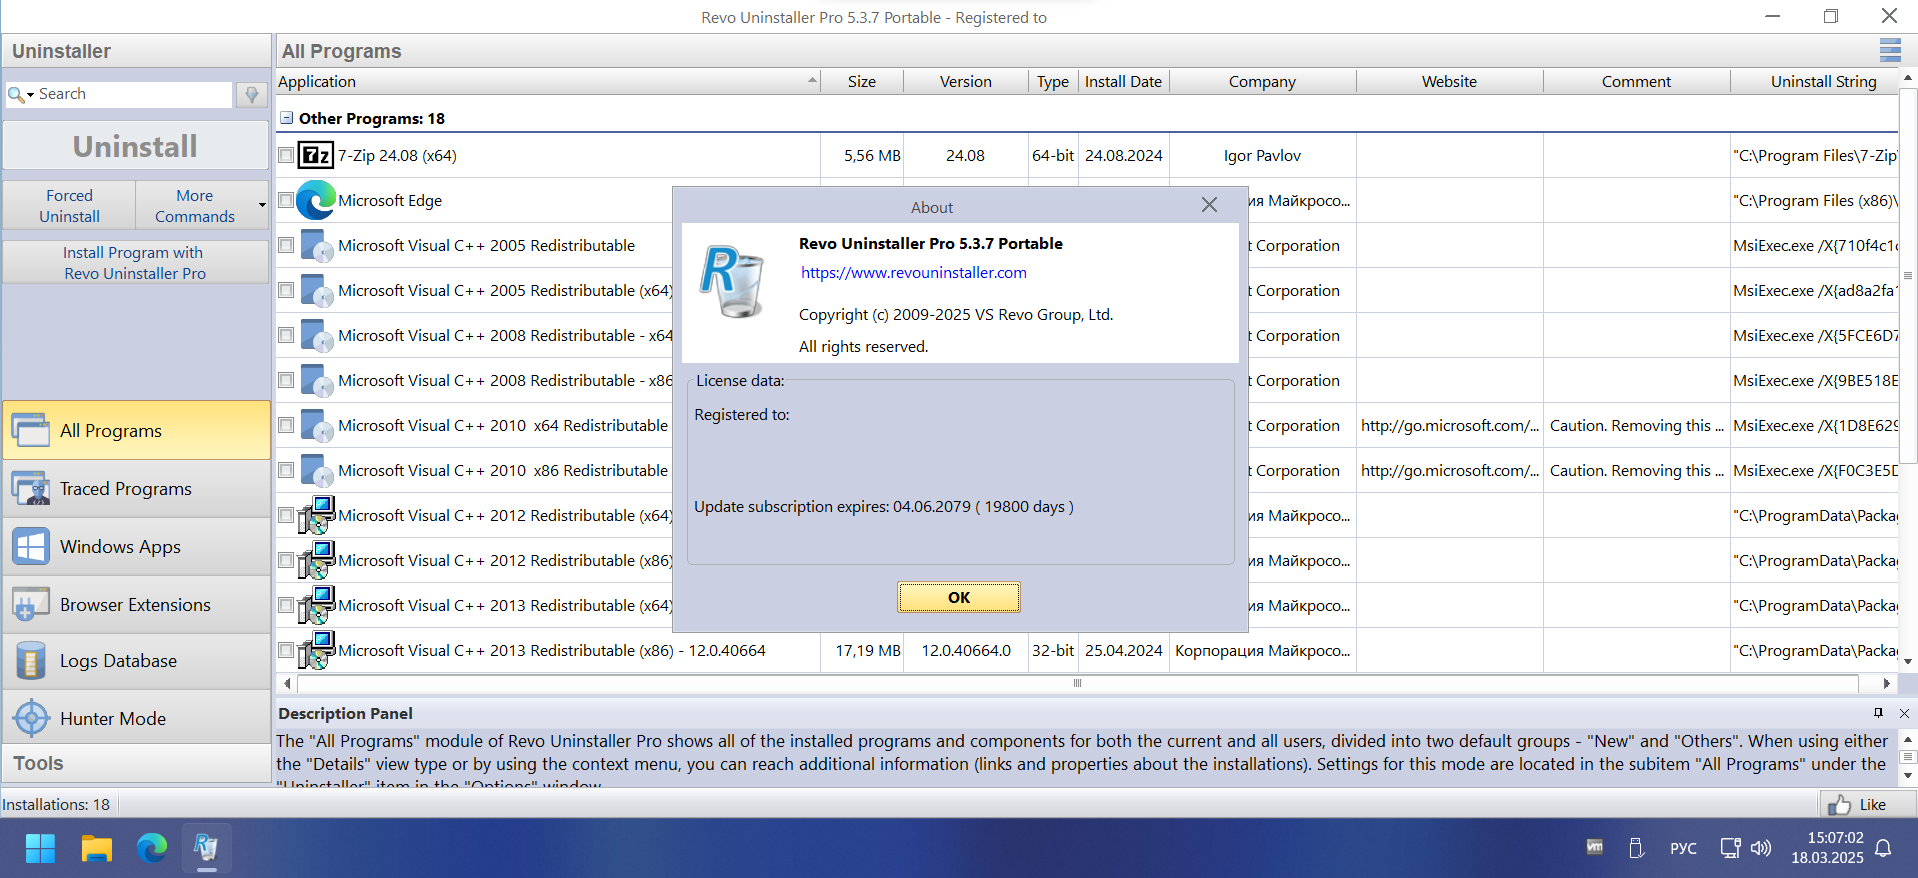Image resolution: width=1918 pixels, height=878 pixels.
Task: Click OK in the About dialog
Action: coord(959,597)
